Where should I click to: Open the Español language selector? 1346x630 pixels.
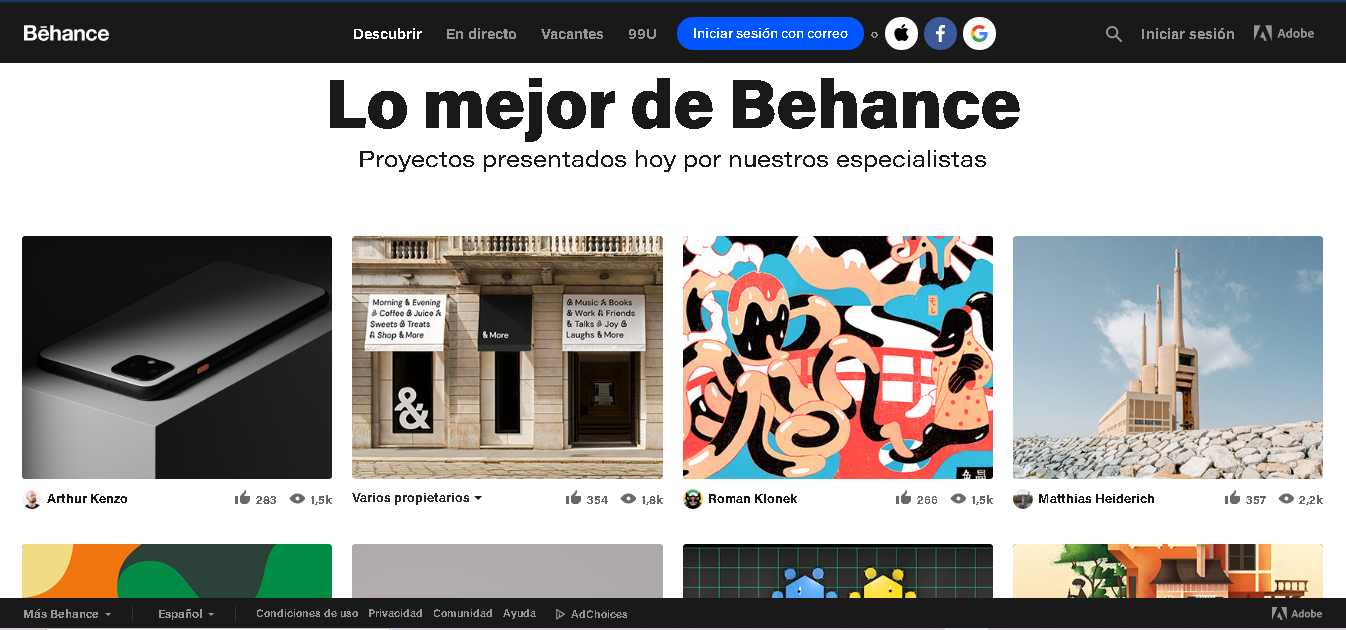coord(186,614)
